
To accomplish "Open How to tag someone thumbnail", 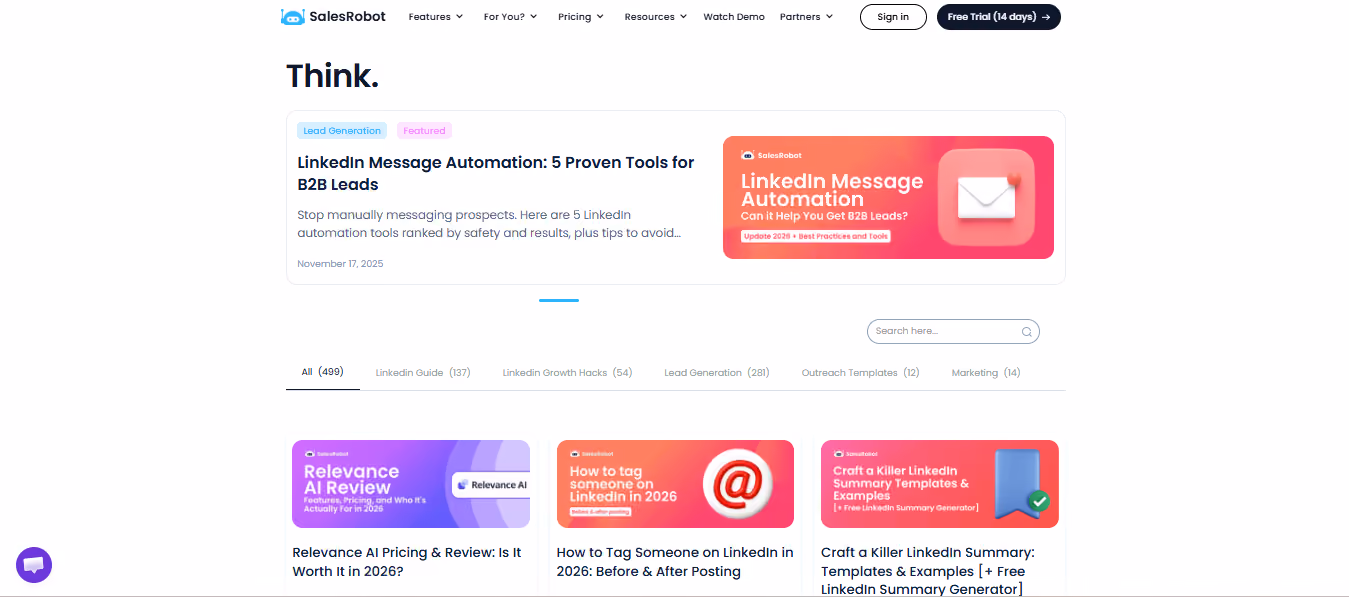I will (675, 484).
